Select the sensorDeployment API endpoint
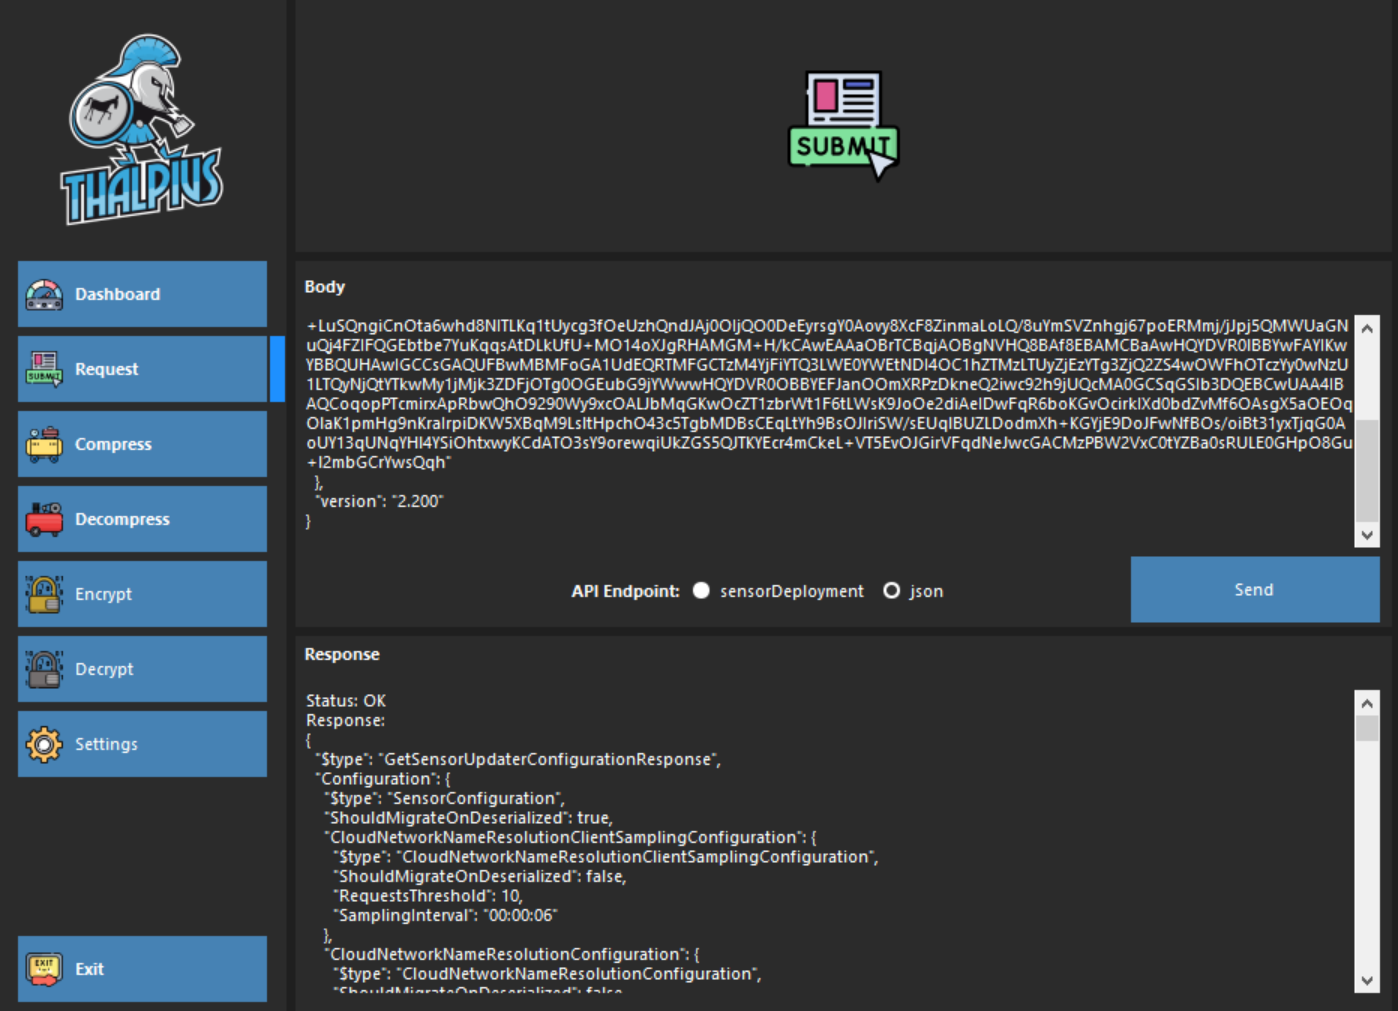The image size is (1398, 1011). (703, 591)
